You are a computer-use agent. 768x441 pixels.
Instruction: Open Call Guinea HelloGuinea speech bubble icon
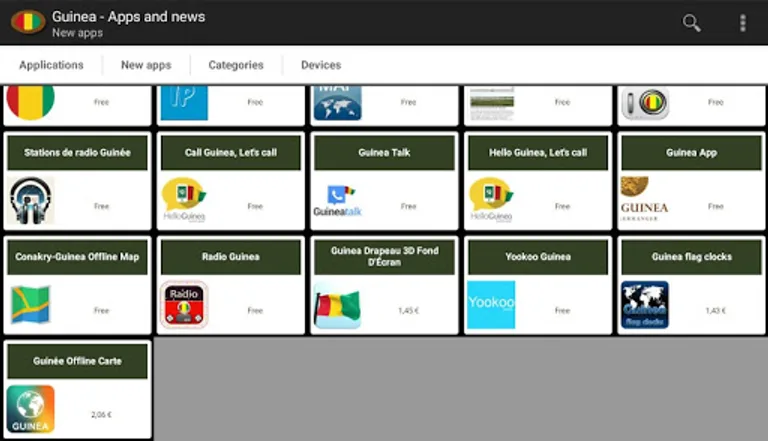184,200
